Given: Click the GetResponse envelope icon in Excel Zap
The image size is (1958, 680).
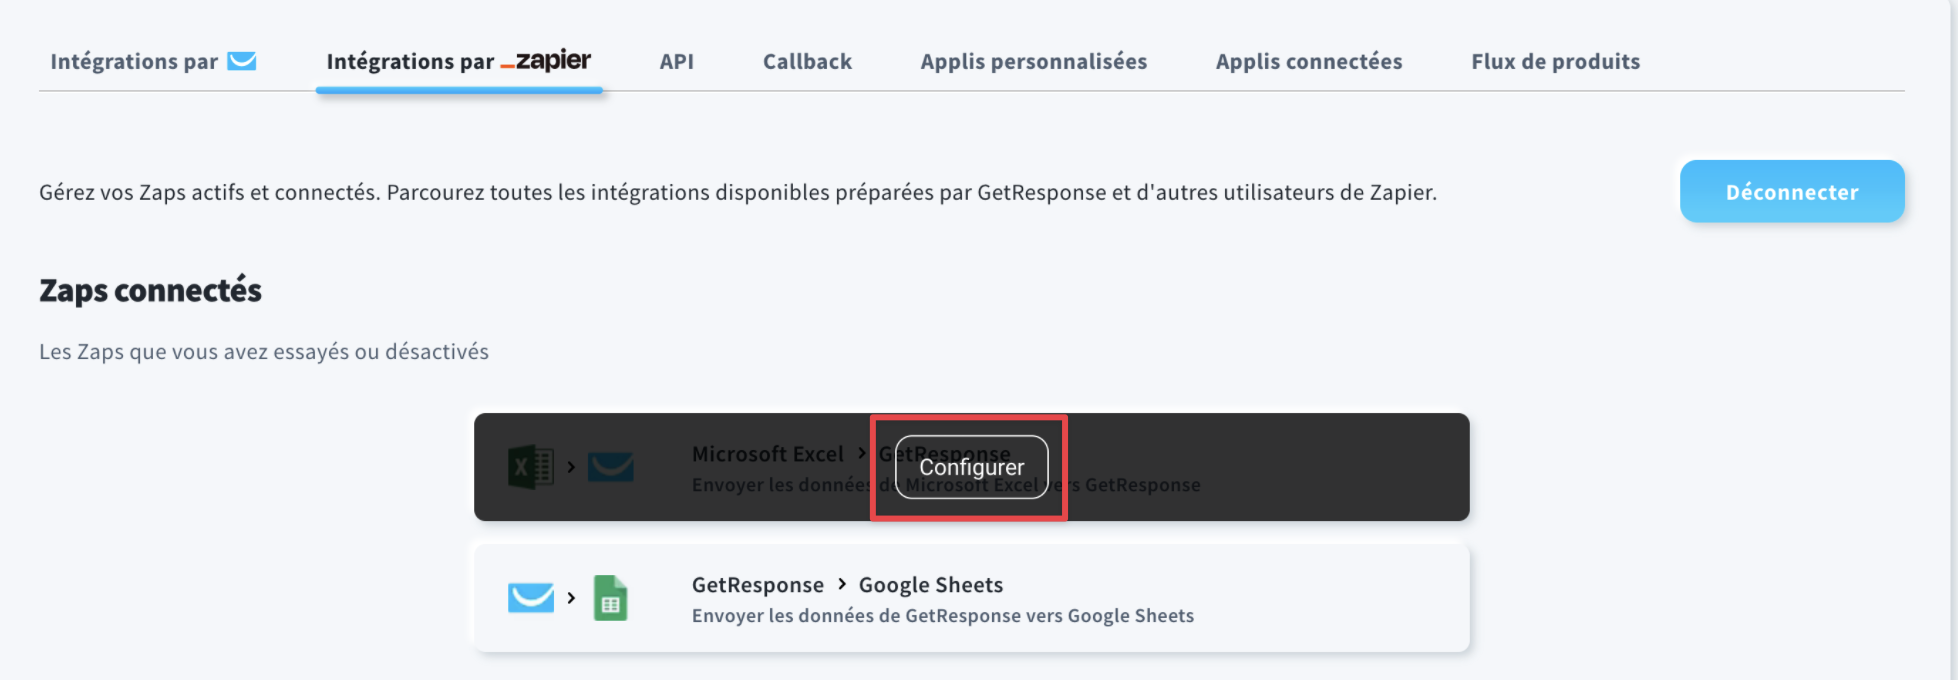Looking at the screenshot, I should pos(610,467).
